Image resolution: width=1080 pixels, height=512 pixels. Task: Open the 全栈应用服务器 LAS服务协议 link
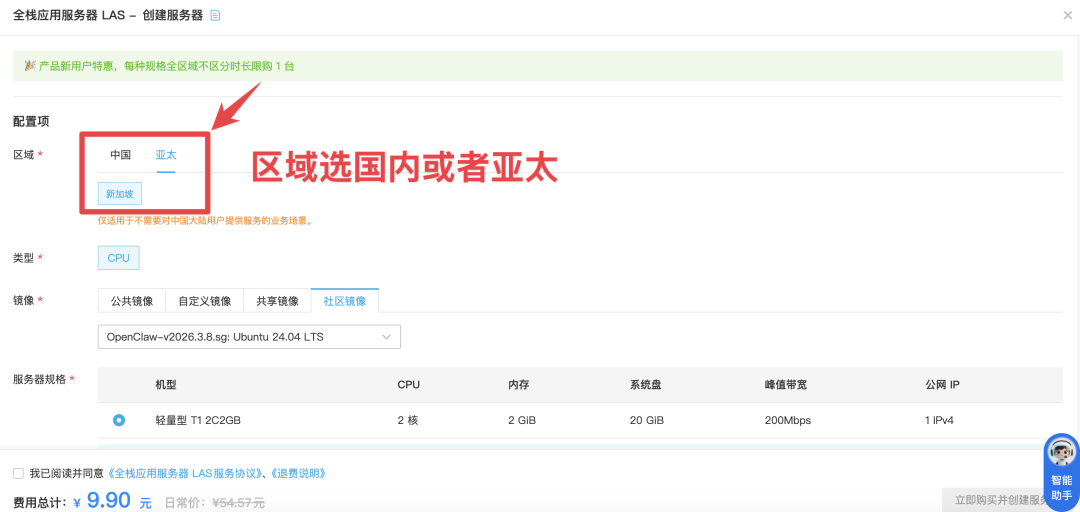pyautogui.click(x=186, y=473)
